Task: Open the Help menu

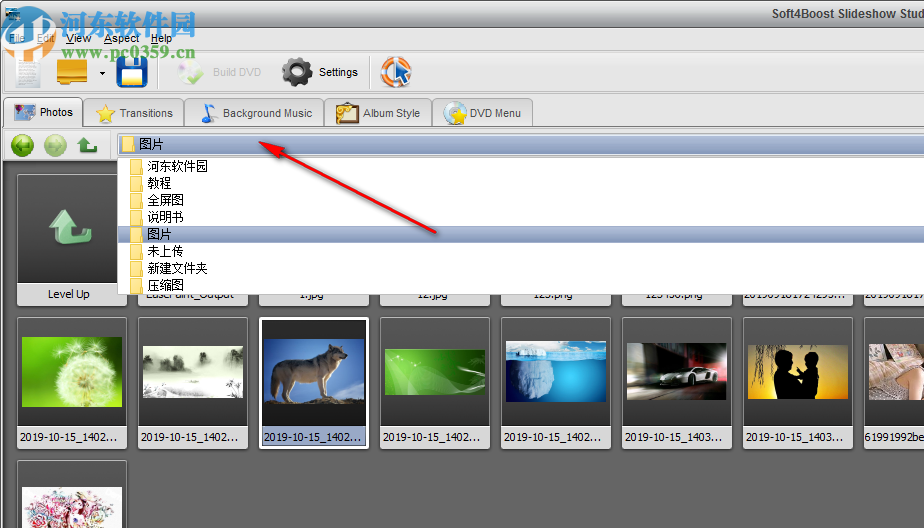Action: pyautogui.click(x=161, y=38)
